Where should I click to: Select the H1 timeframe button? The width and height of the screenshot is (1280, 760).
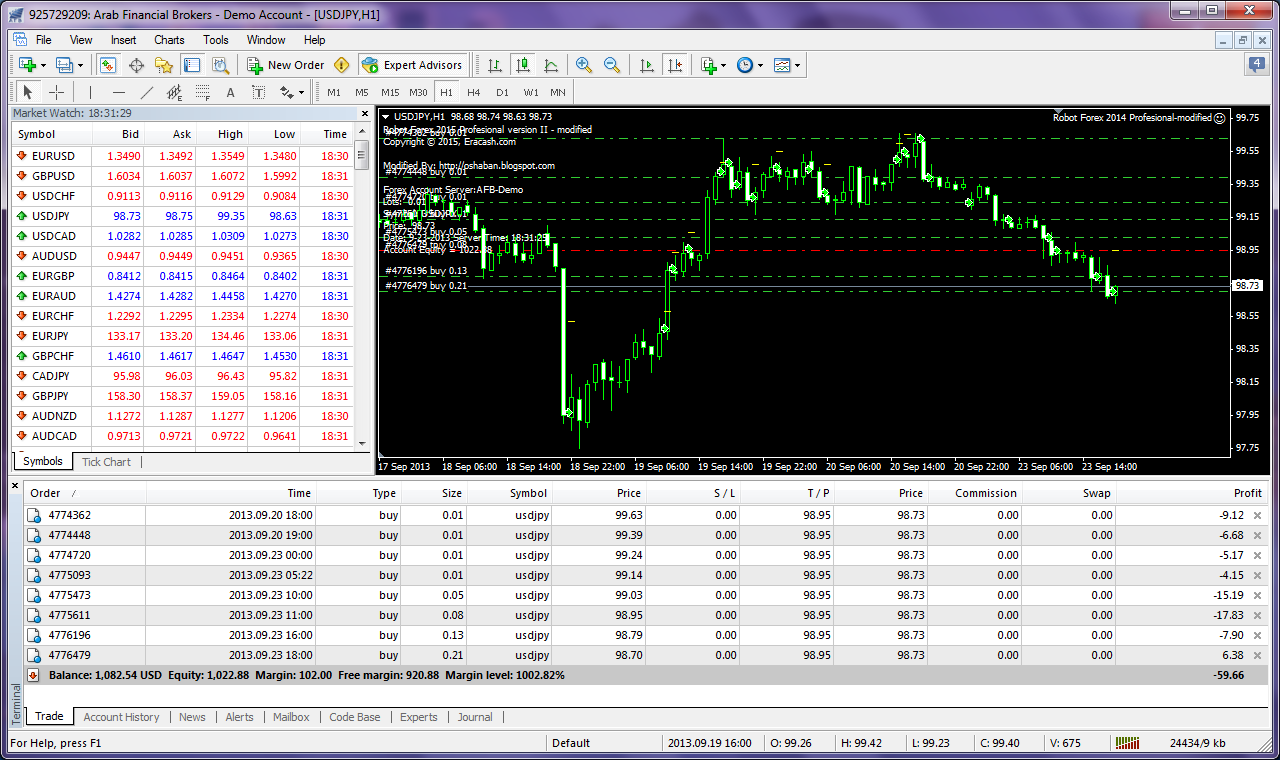(x=446, y=92)
